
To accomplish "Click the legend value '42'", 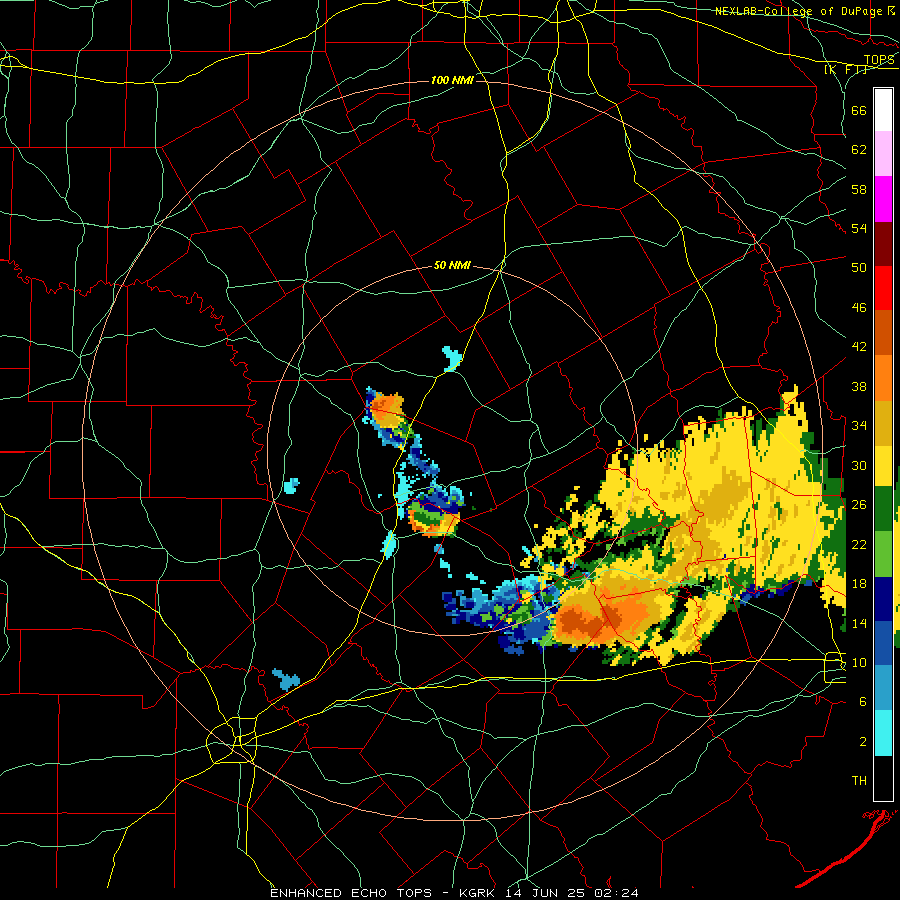I will (x=859, y=347).
